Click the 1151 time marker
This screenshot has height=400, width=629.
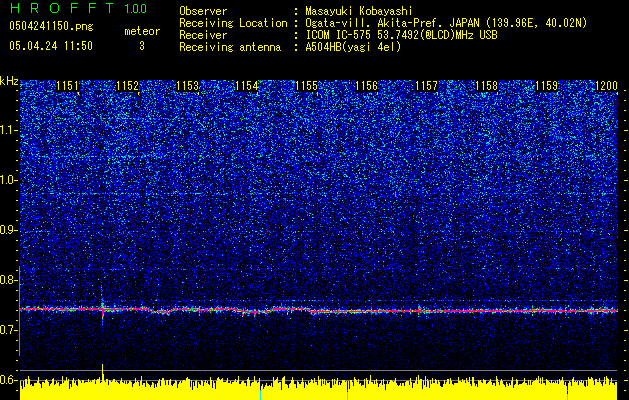coord(68,87)
